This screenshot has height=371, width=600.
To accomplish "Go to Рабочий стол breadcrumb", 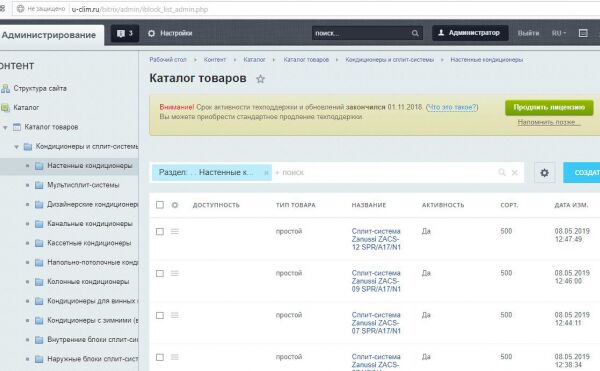I will pyautogui.click(x=168, y=60).
